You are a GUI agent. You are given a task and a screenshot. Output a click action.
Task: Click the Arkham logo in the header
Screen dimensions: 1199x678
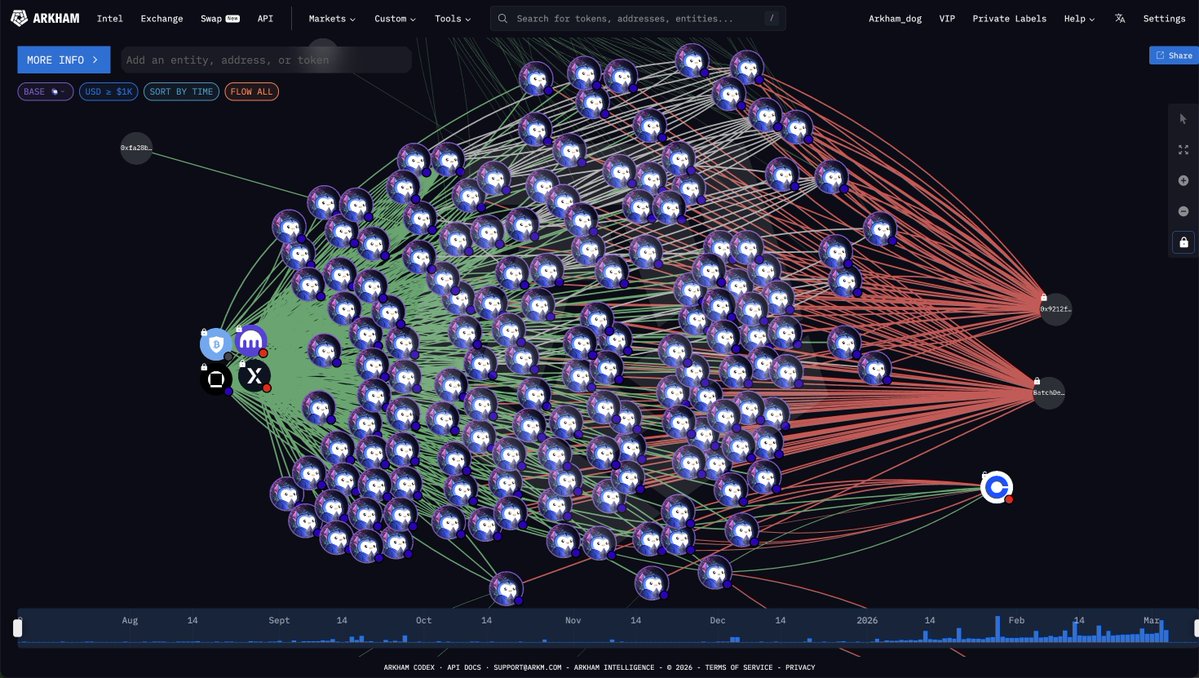45,18
